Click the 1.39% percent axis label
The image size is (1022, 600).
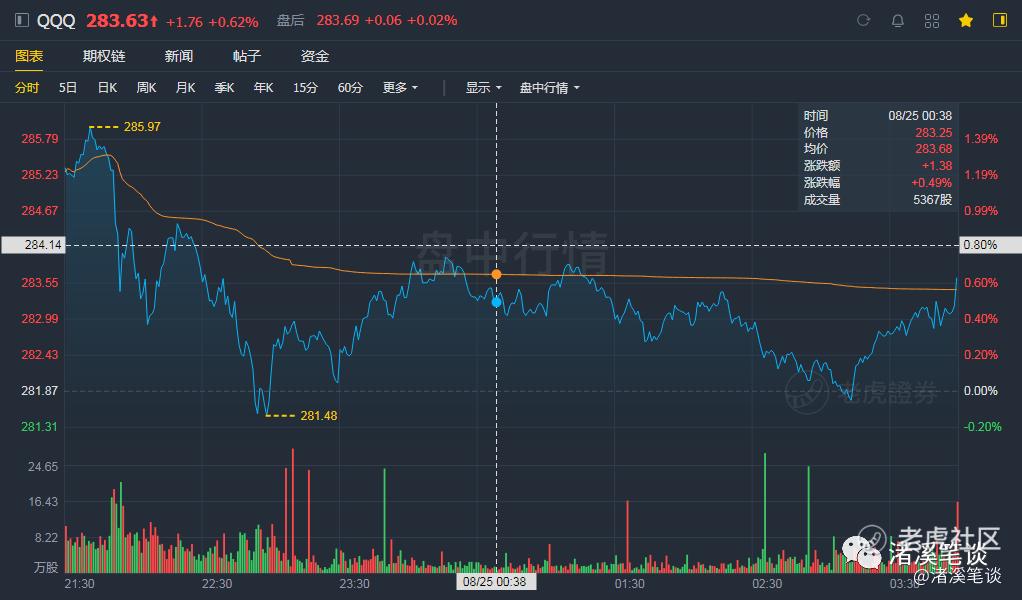981,138
